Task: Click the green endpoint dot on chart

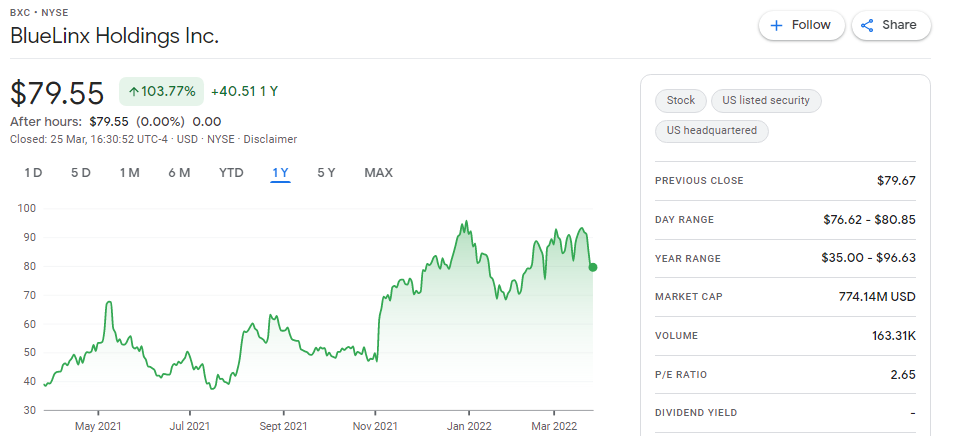Action: (x=593, y=267)
